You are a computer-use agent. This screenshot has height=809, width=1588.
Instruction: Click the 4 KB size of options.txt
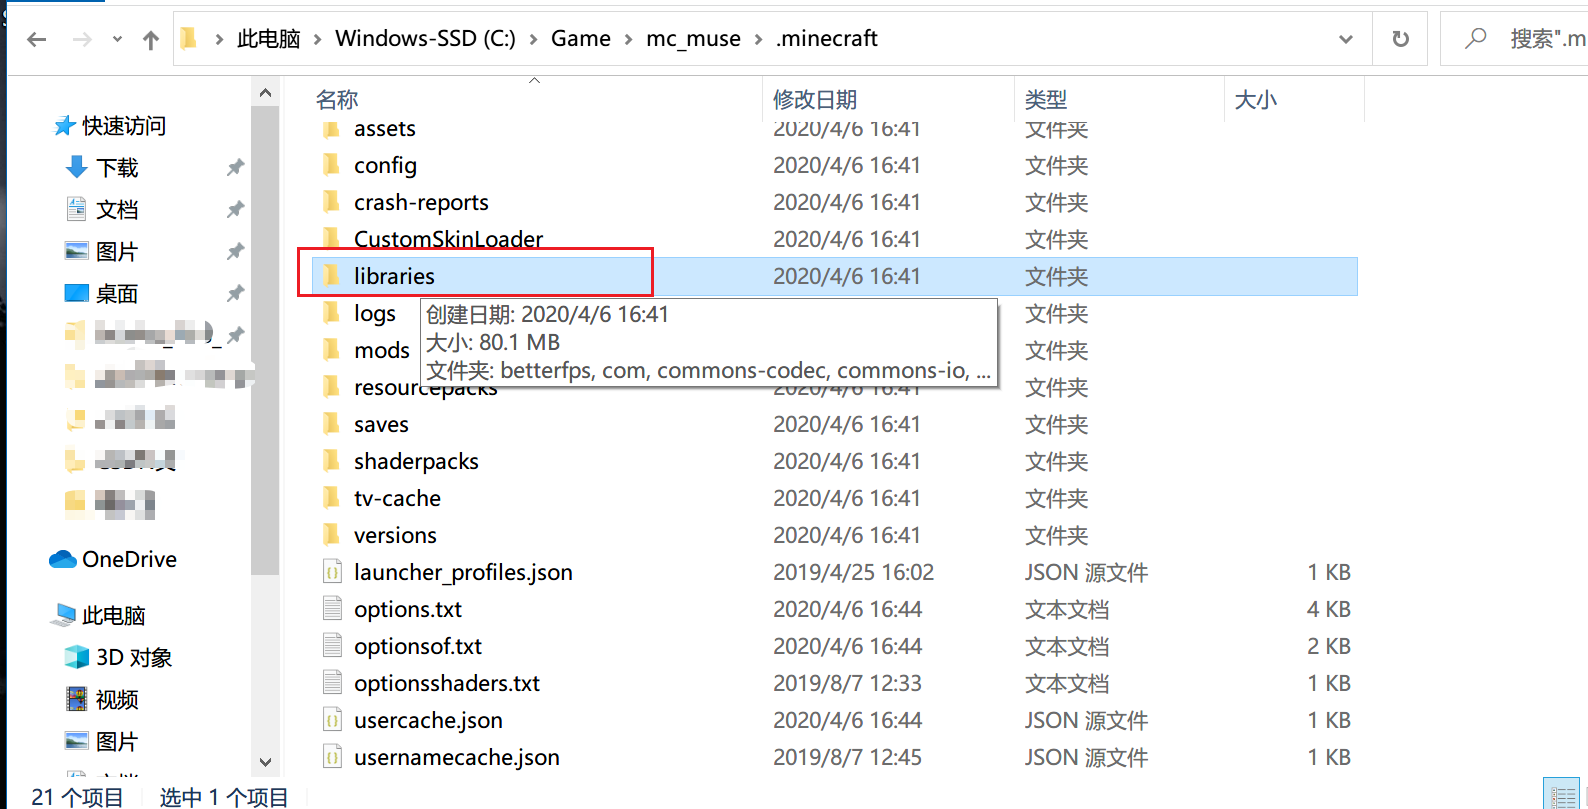[1328, 609]
